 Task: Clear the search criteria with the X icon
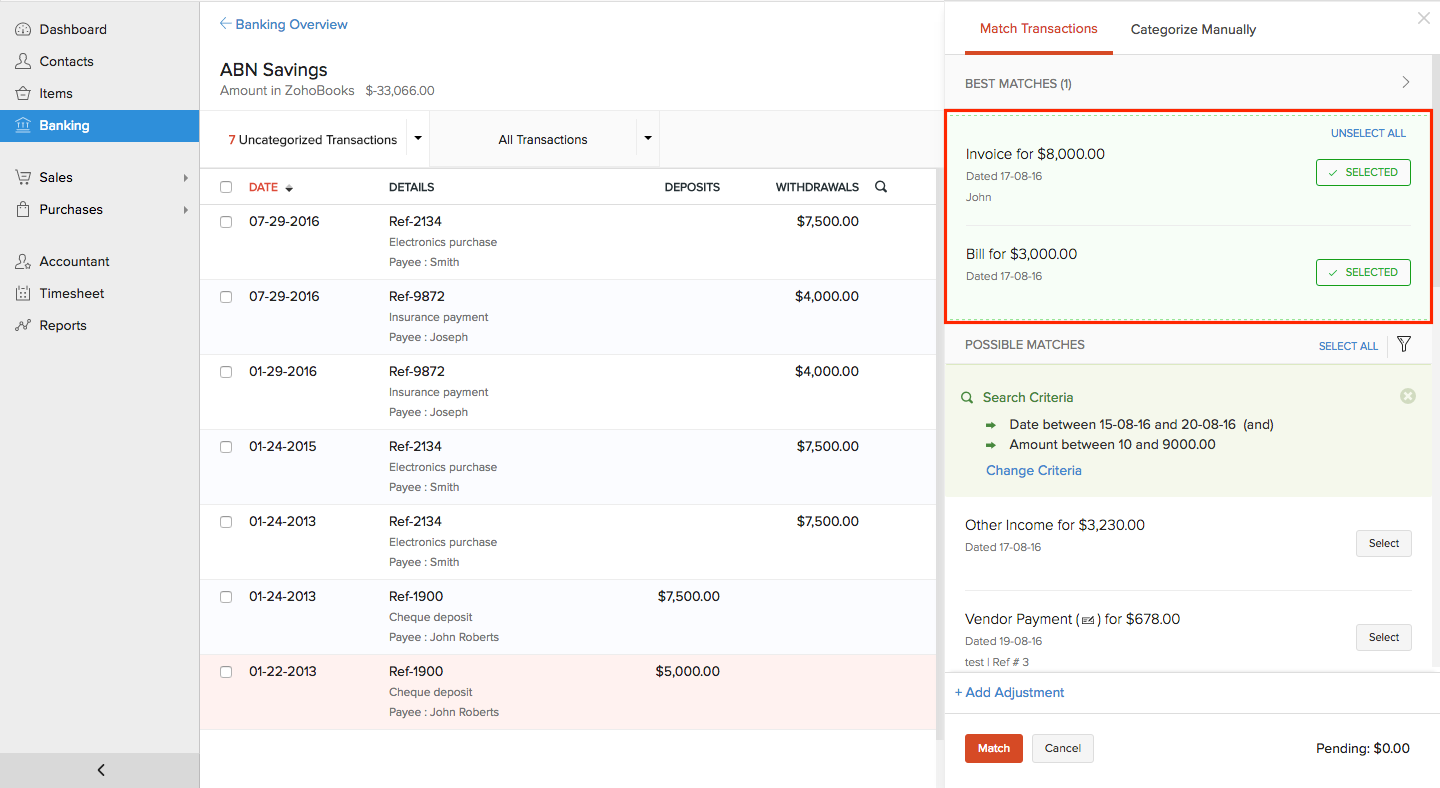tap(1408, 396)
